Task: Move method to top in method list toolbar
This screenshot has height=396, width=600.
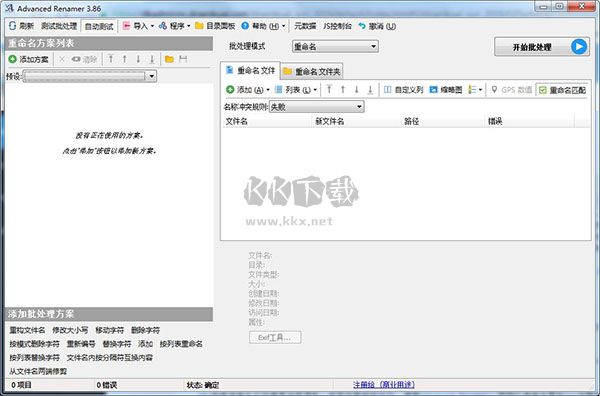Action: (111, 59)
